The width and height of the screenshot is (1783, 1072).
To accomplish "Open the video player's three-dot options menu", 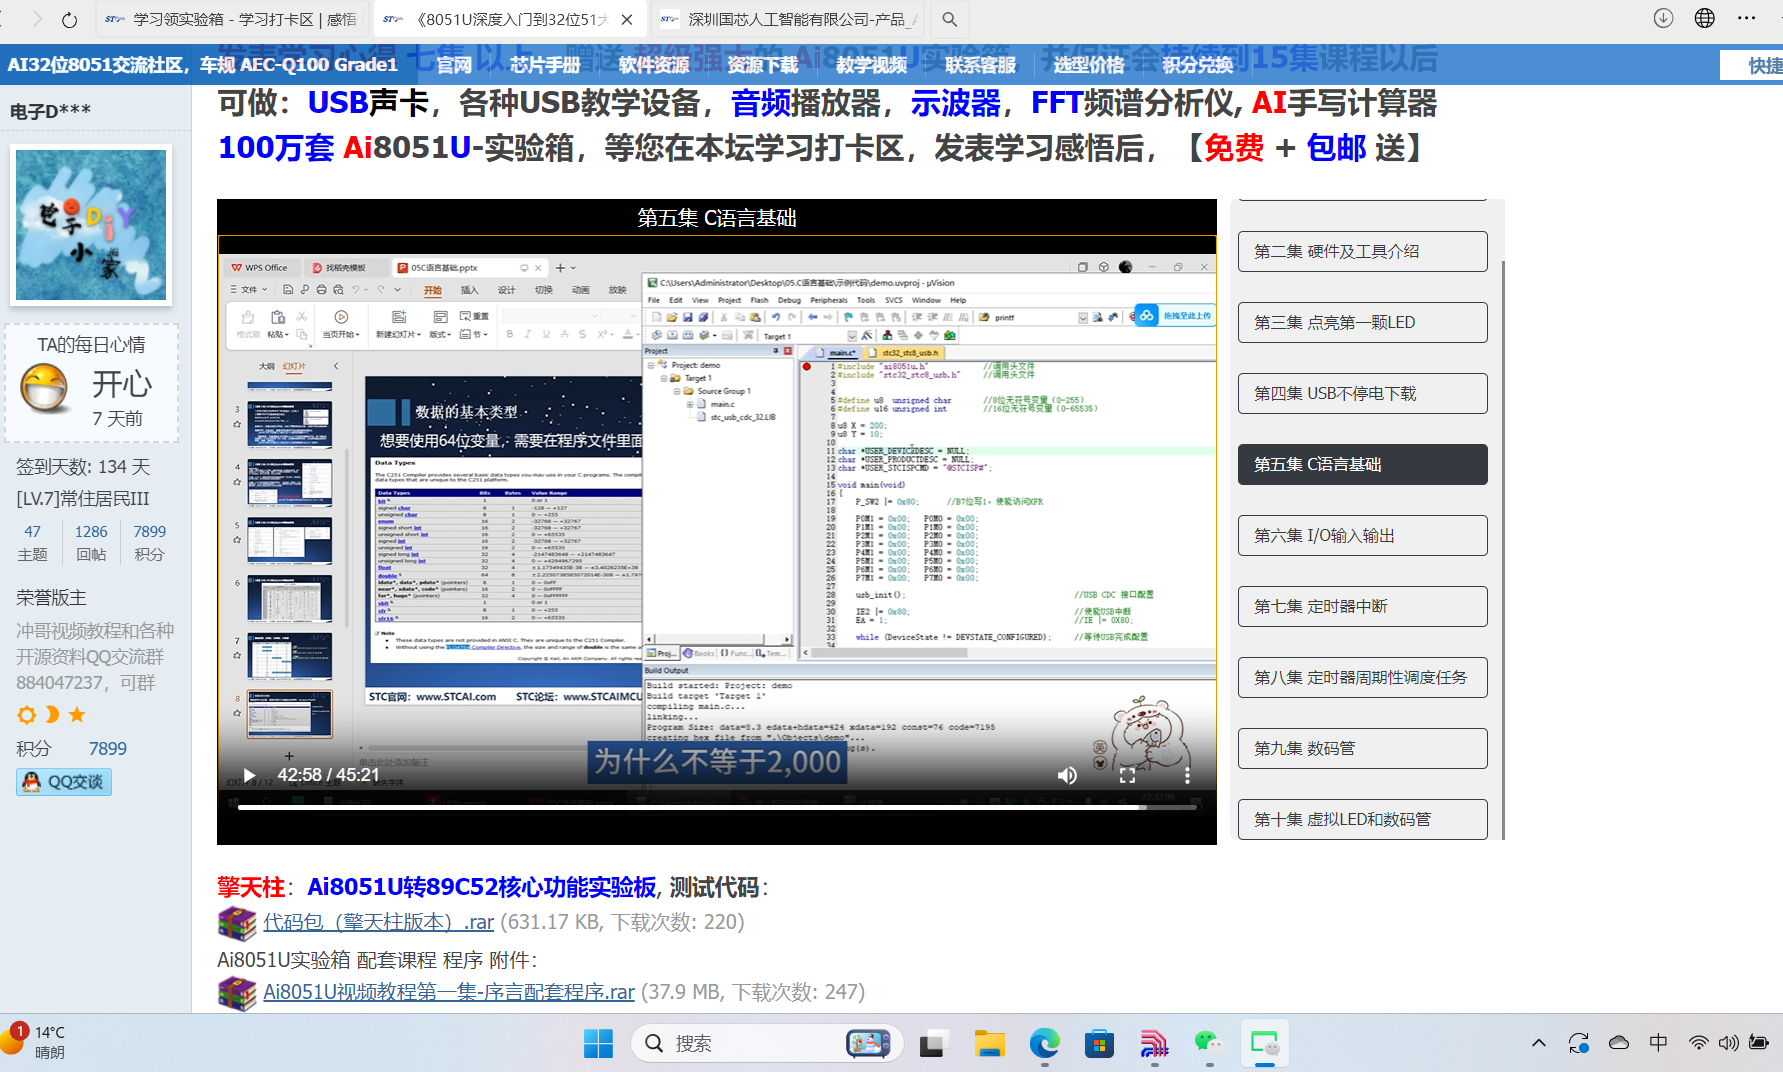I will tap(1187, 775).
